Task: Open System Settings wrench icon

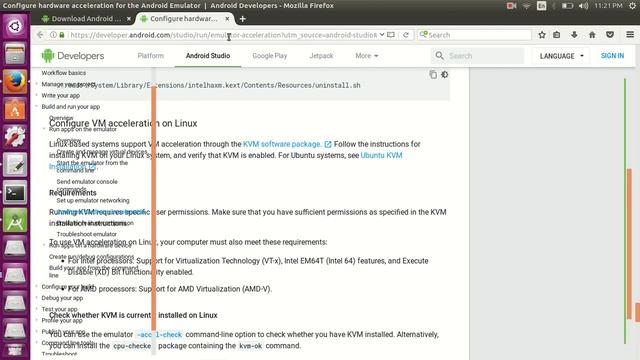Action: [x=15, y=137]
